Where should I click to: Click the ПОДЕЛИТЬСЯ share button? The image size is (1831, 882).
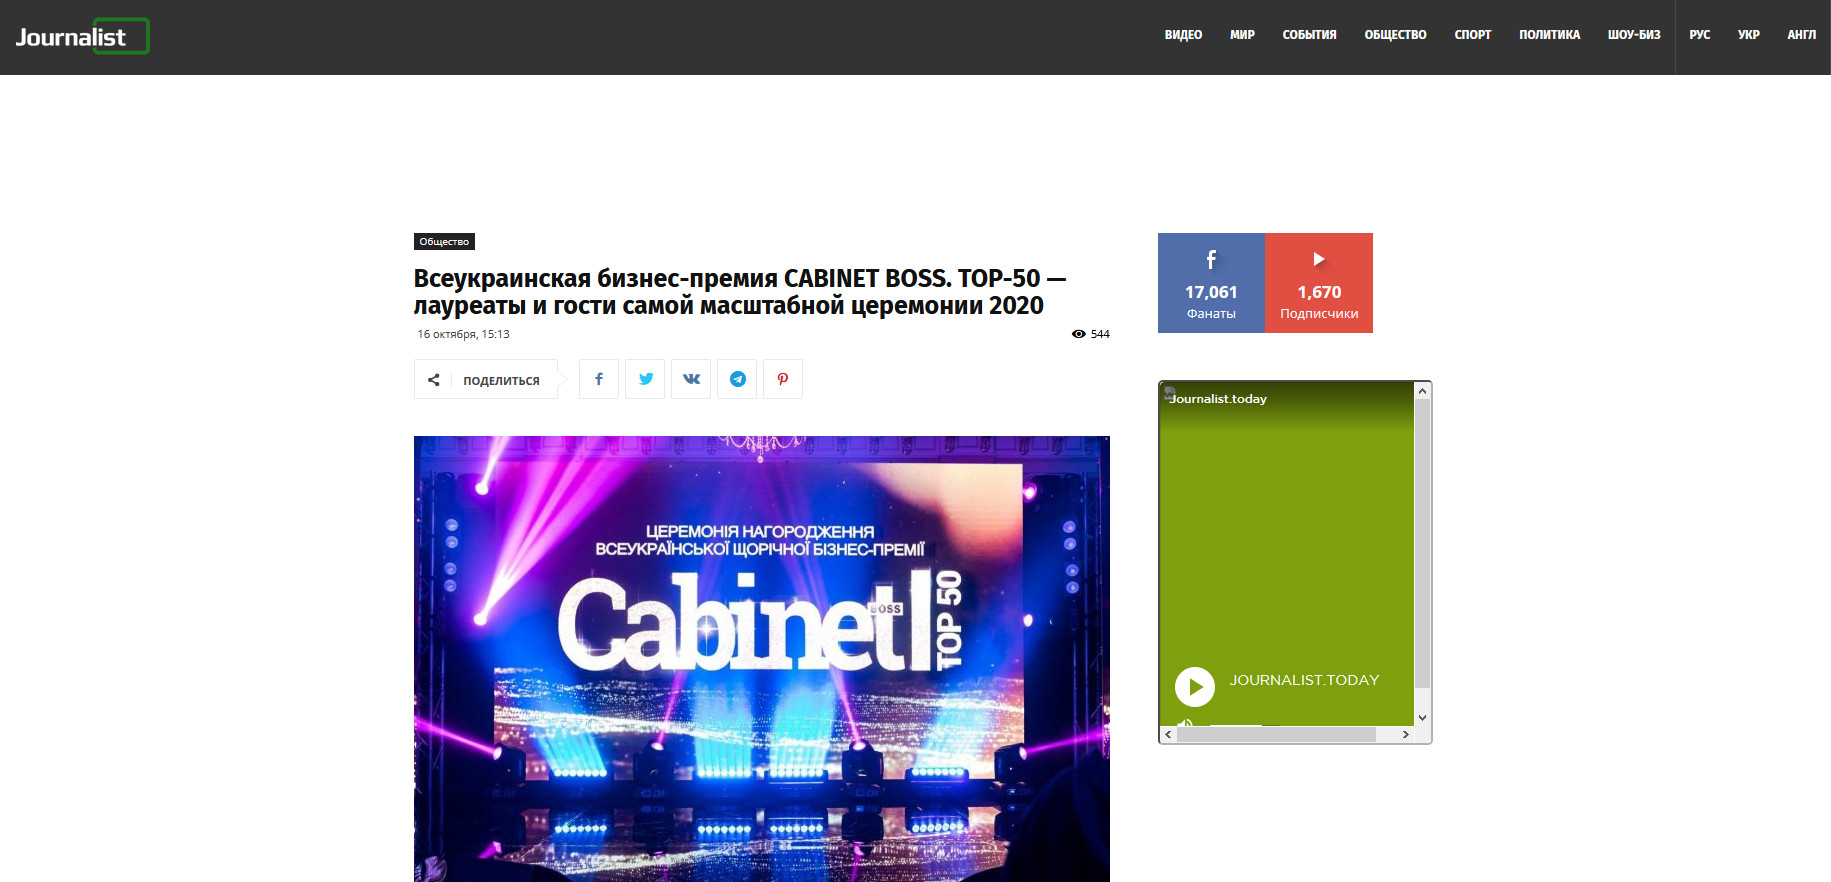click(x=486, y=380)
